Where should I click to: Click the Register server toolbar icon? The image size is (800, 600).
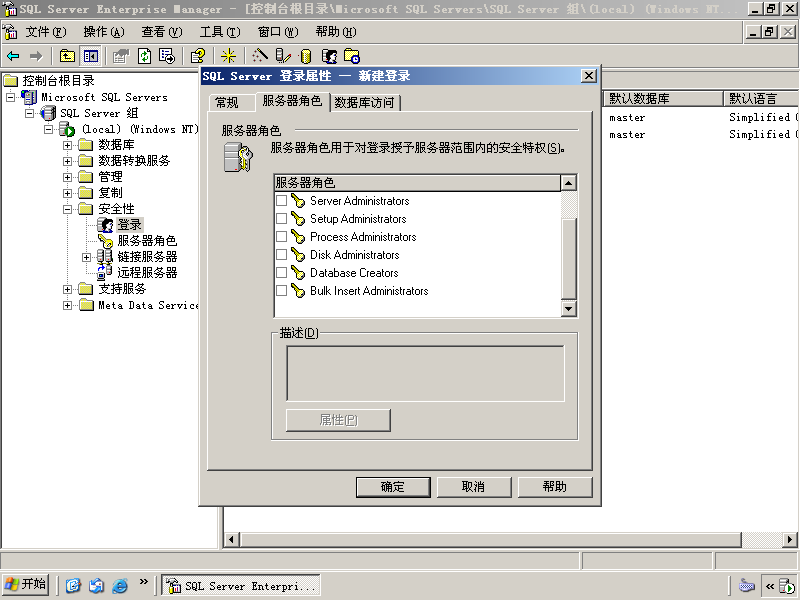(282, 56)
